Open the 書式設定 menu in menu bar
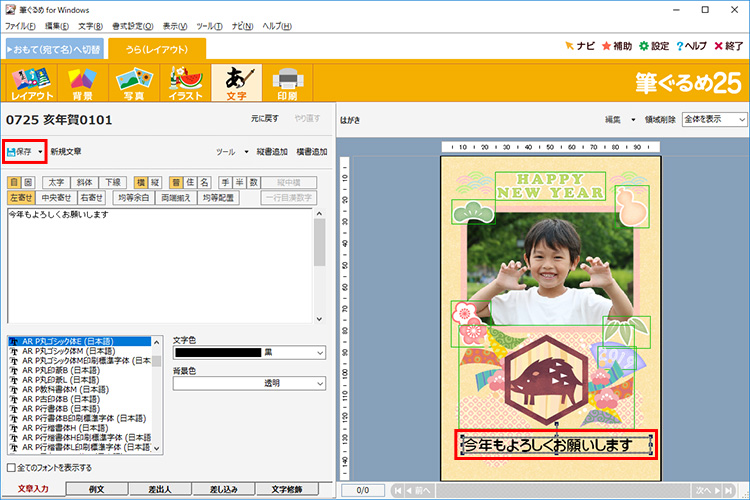 tap(131, 25)
